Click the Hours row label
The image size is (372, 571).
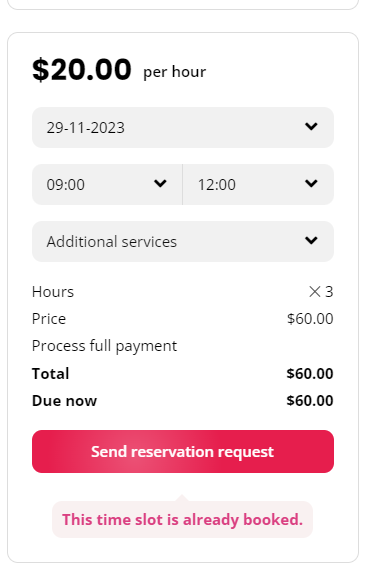[53, 292]
